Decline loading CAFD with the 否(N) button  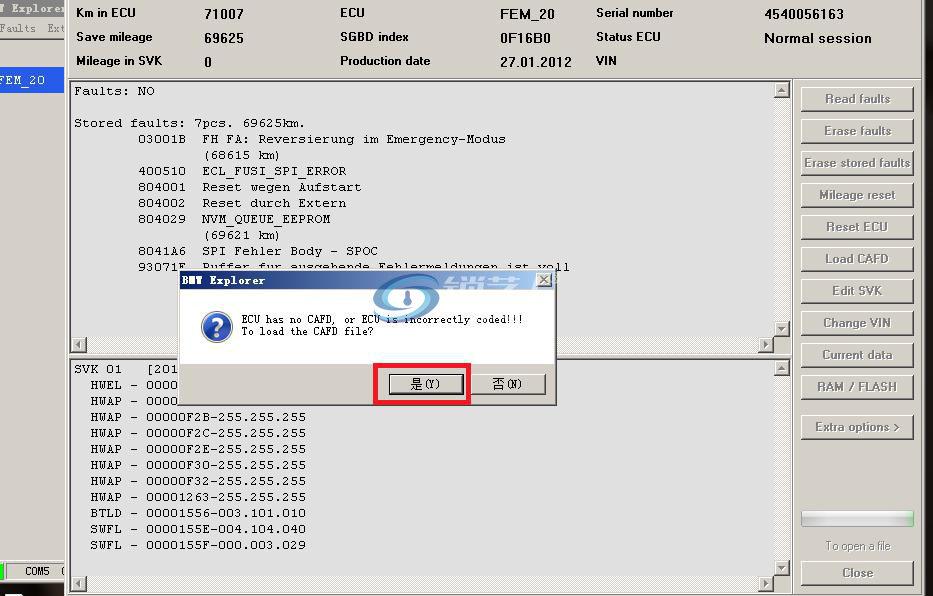[x=508, y=384]
